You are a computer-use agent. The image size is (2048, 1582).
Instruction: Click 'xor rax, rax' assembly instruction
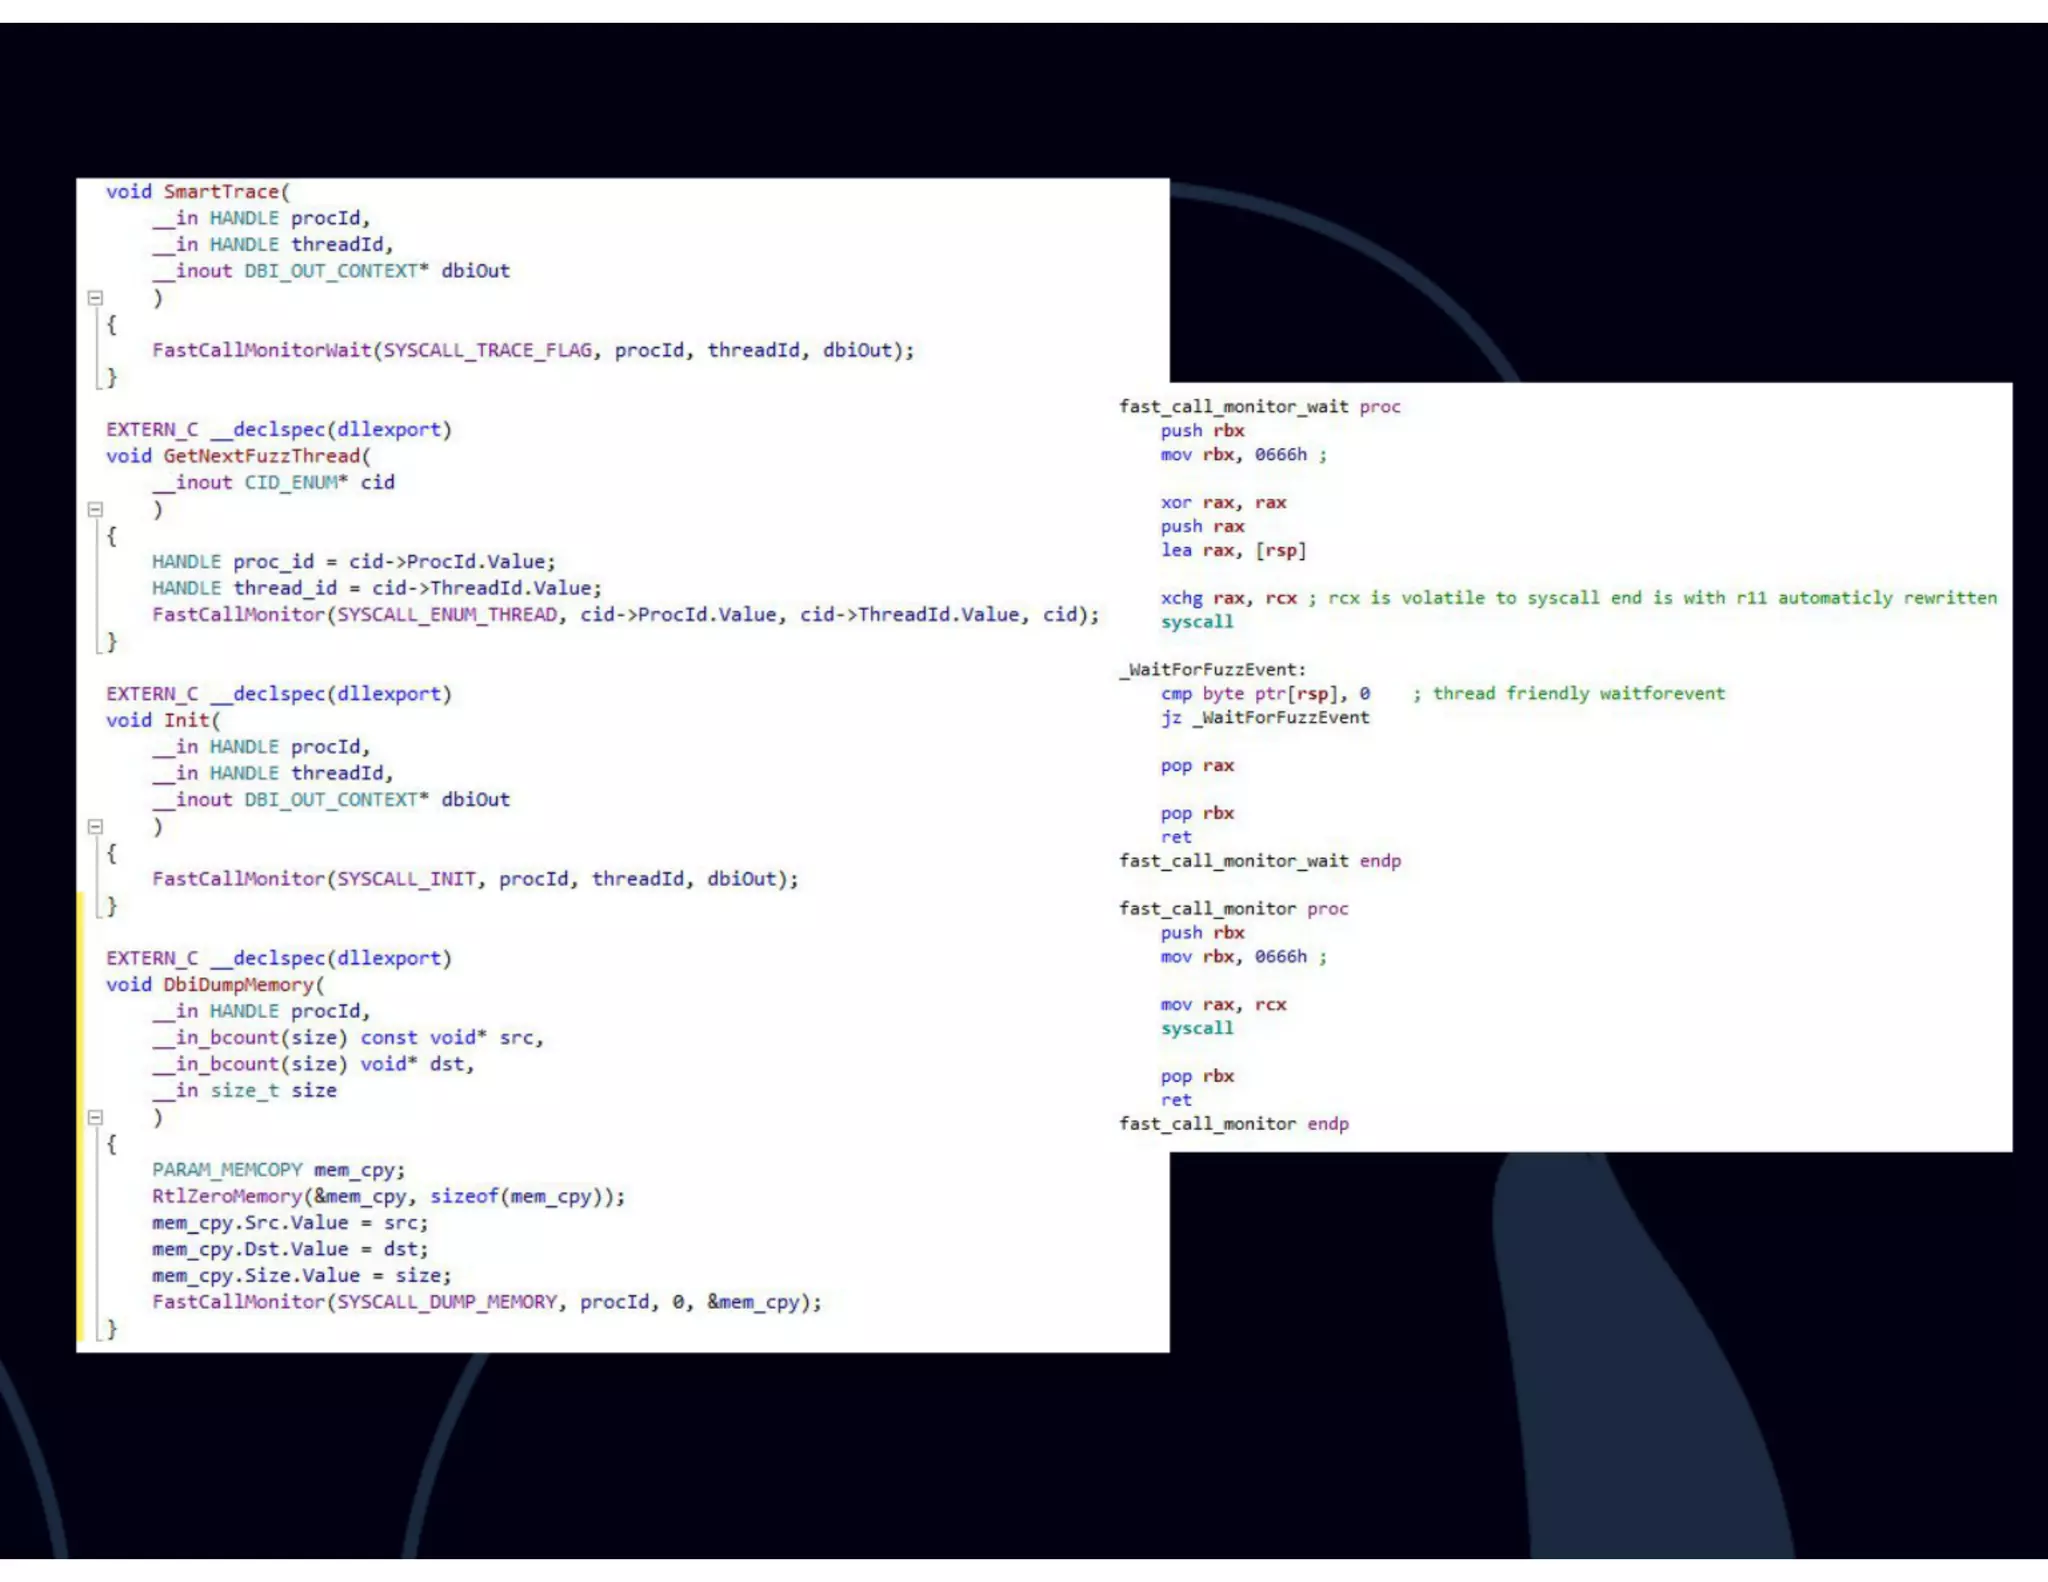tap(1223, 502)
